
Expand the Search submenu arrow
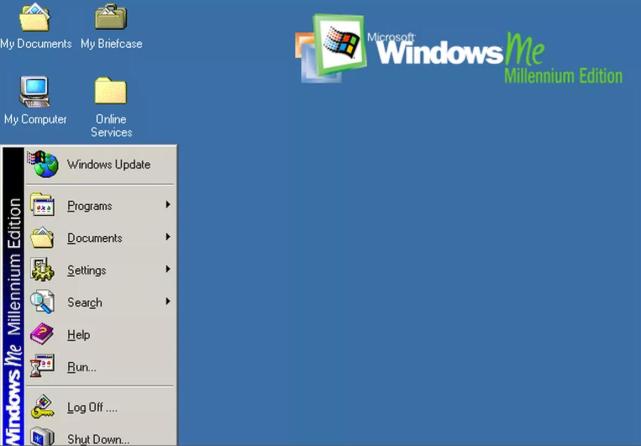[x=168, y=301]
